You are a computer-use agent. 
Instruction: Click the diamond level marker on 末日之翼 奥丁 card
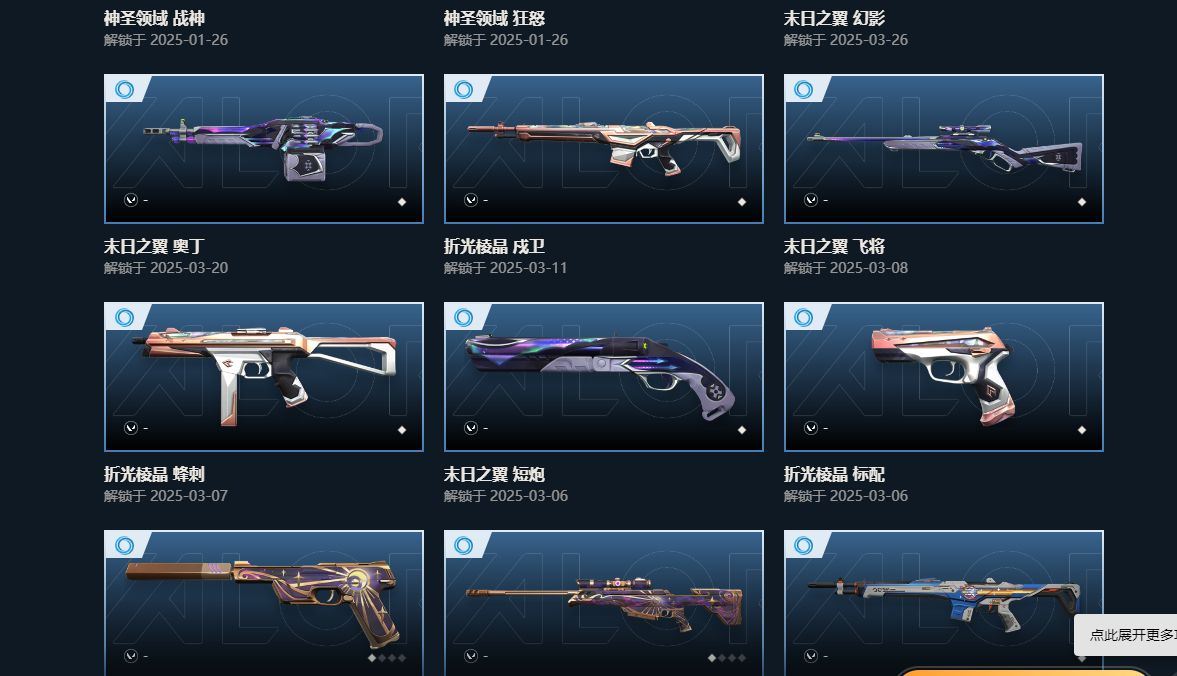[402, 201]
